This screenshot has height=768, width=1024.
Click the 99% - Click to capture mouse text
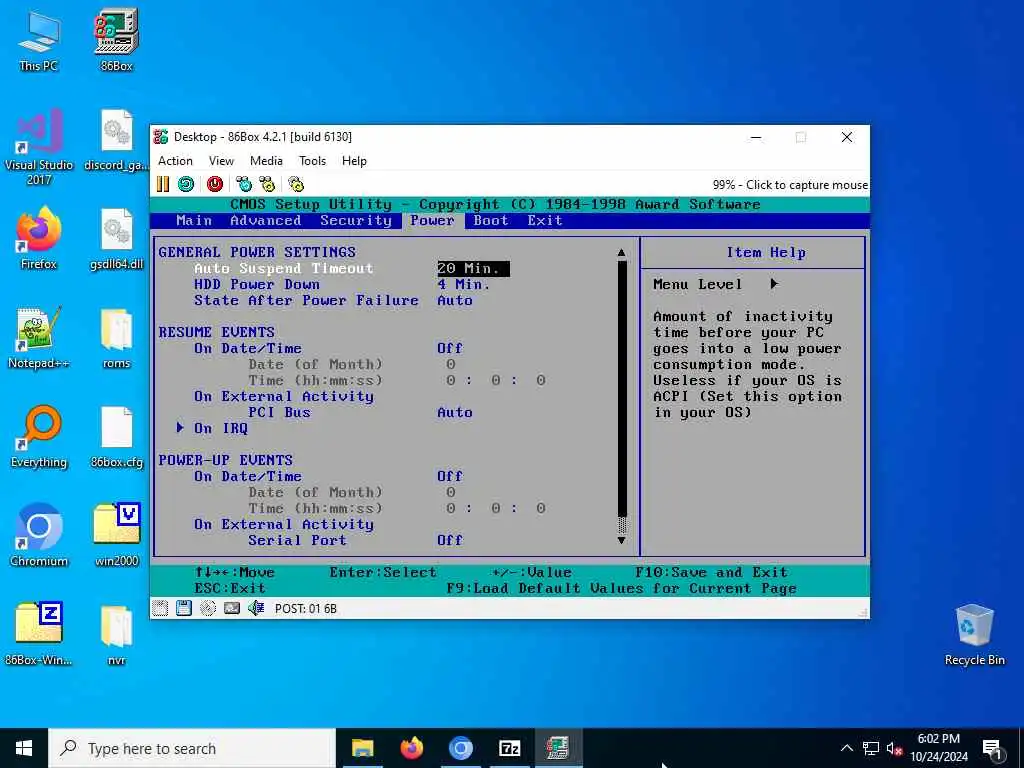click(790, 185)
